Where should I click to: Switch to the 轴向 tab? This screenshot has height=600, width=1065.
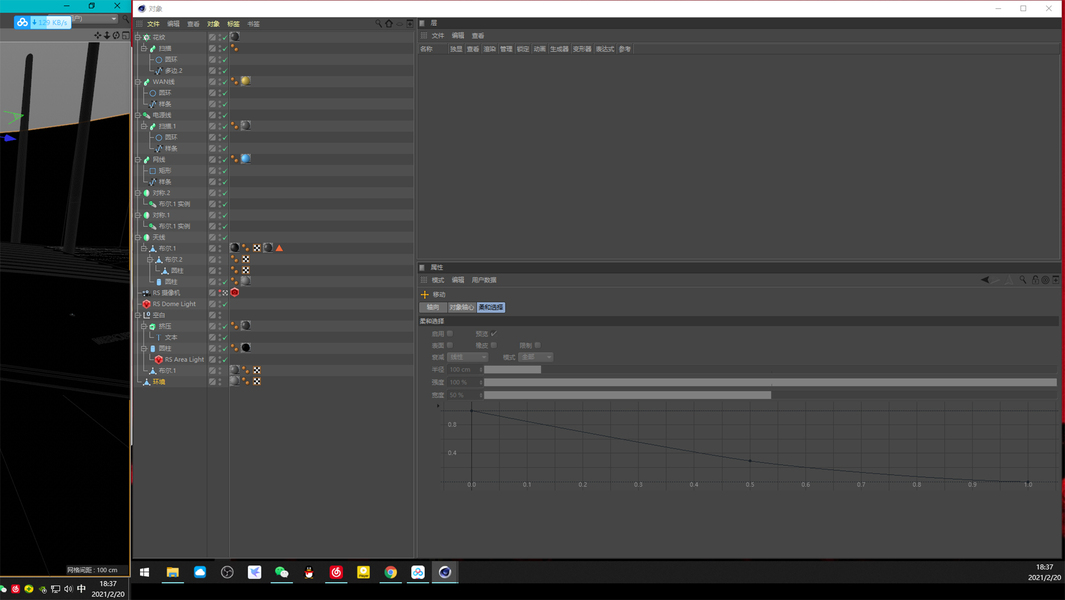pyautogui.click(x=433, y=307)
